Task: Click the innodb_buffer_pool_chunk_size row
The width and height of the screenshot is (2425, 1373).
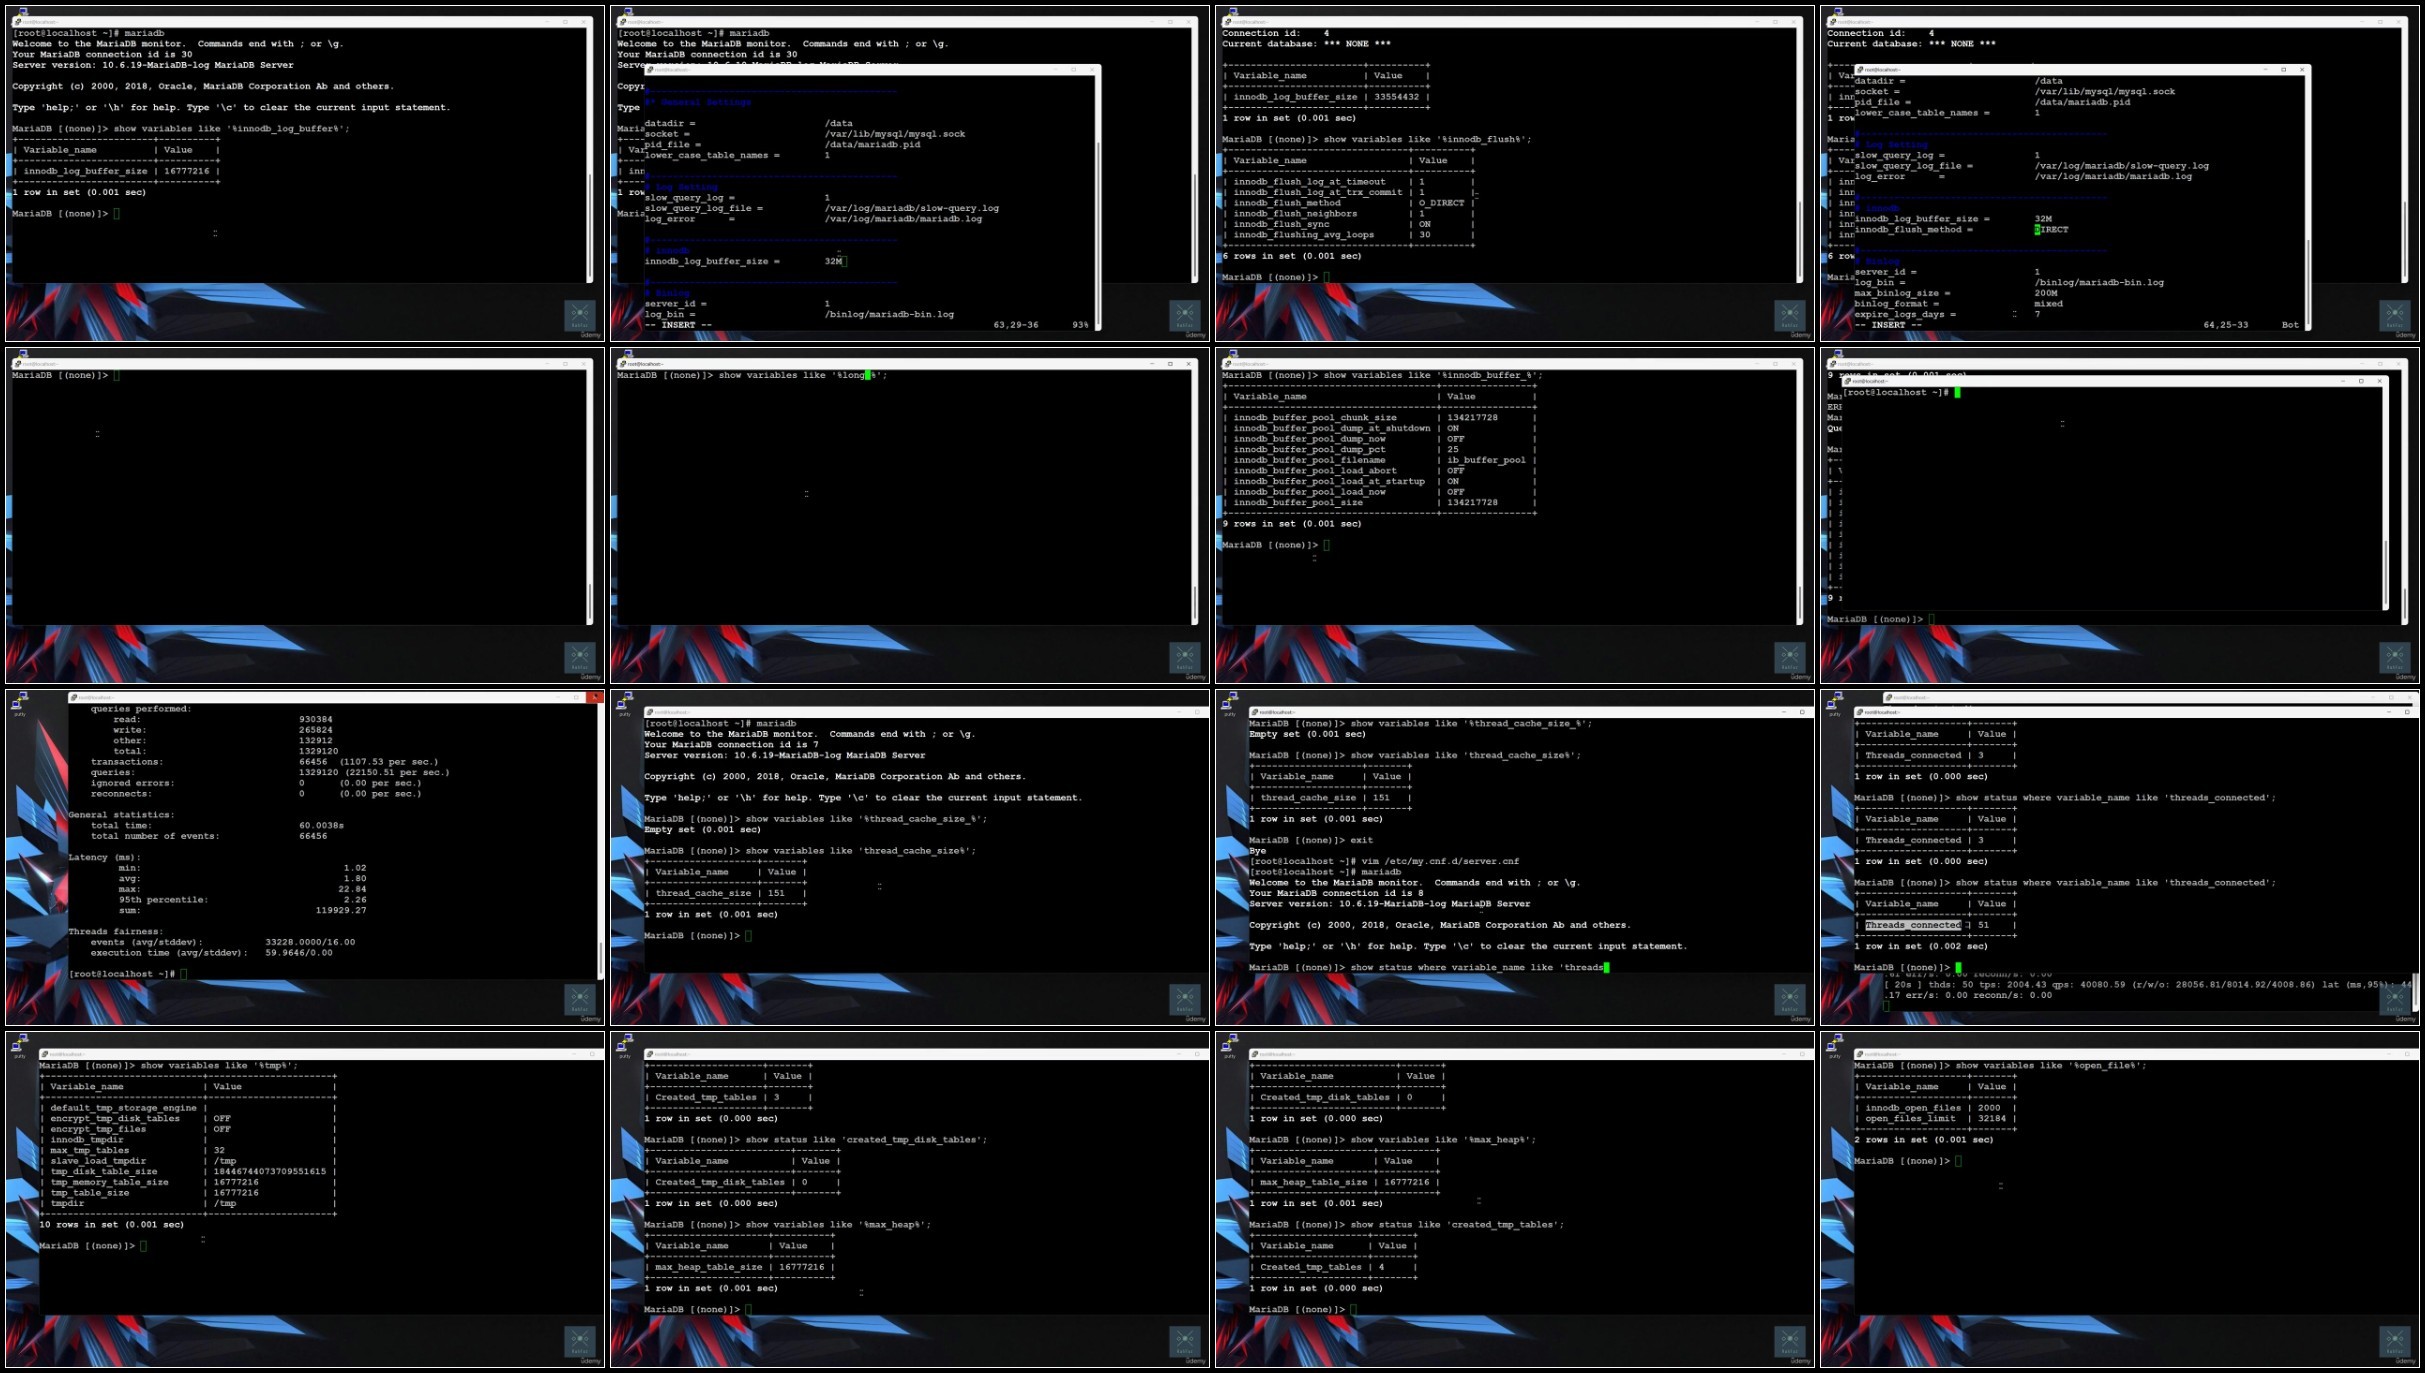Action: 1380,418
